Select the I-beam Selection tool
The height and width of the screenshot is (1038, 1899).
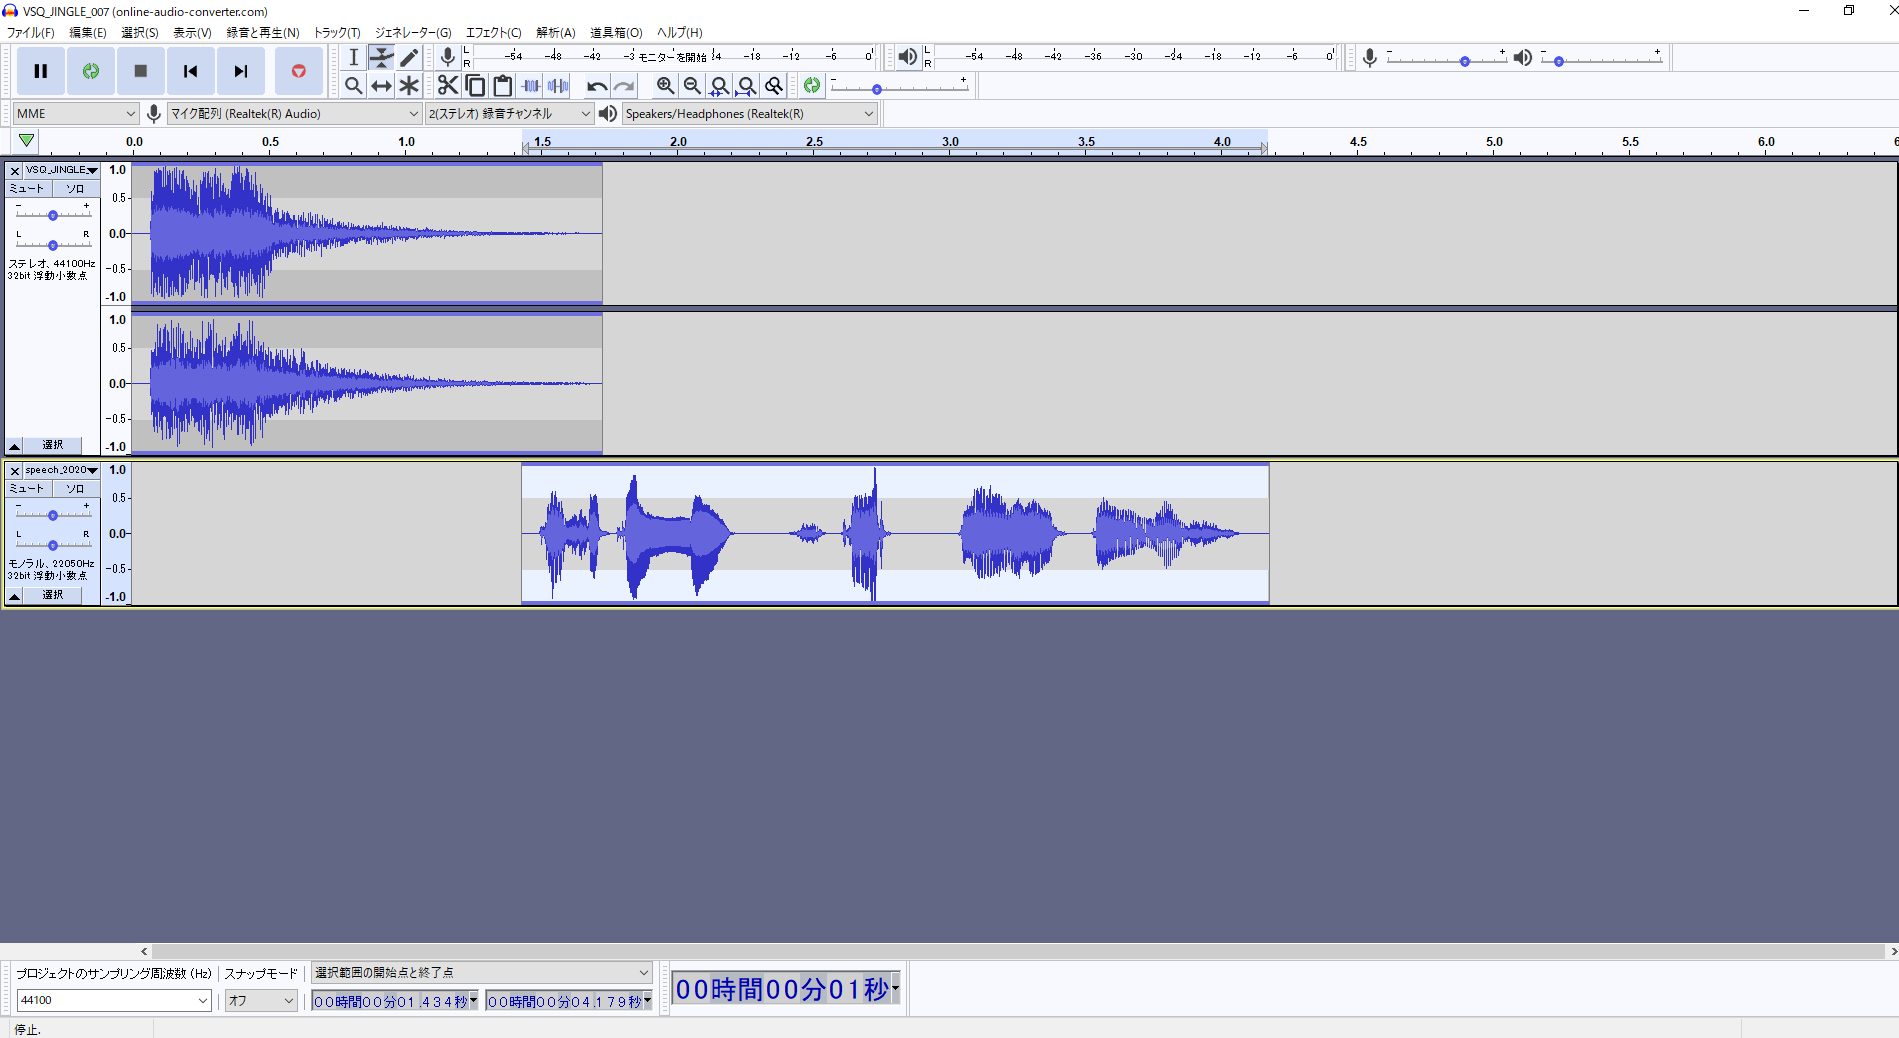pyautogui.click(x=354, y=57)
